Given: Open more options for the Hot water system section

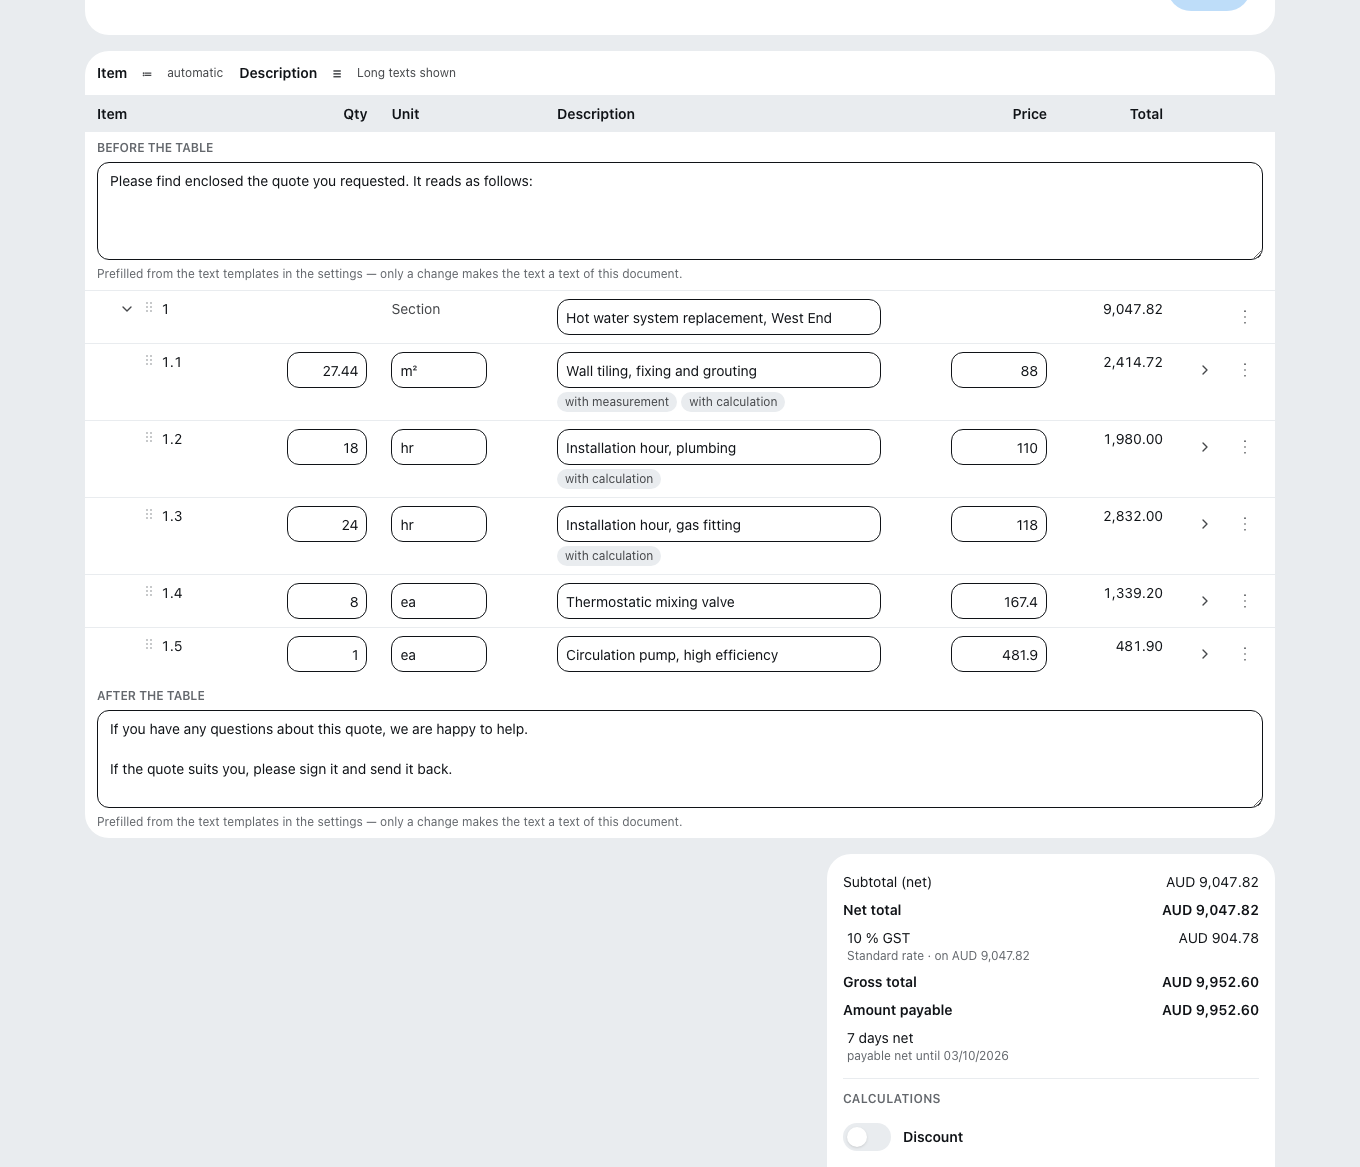Looking at the screenshot, I should point(1245,317).
